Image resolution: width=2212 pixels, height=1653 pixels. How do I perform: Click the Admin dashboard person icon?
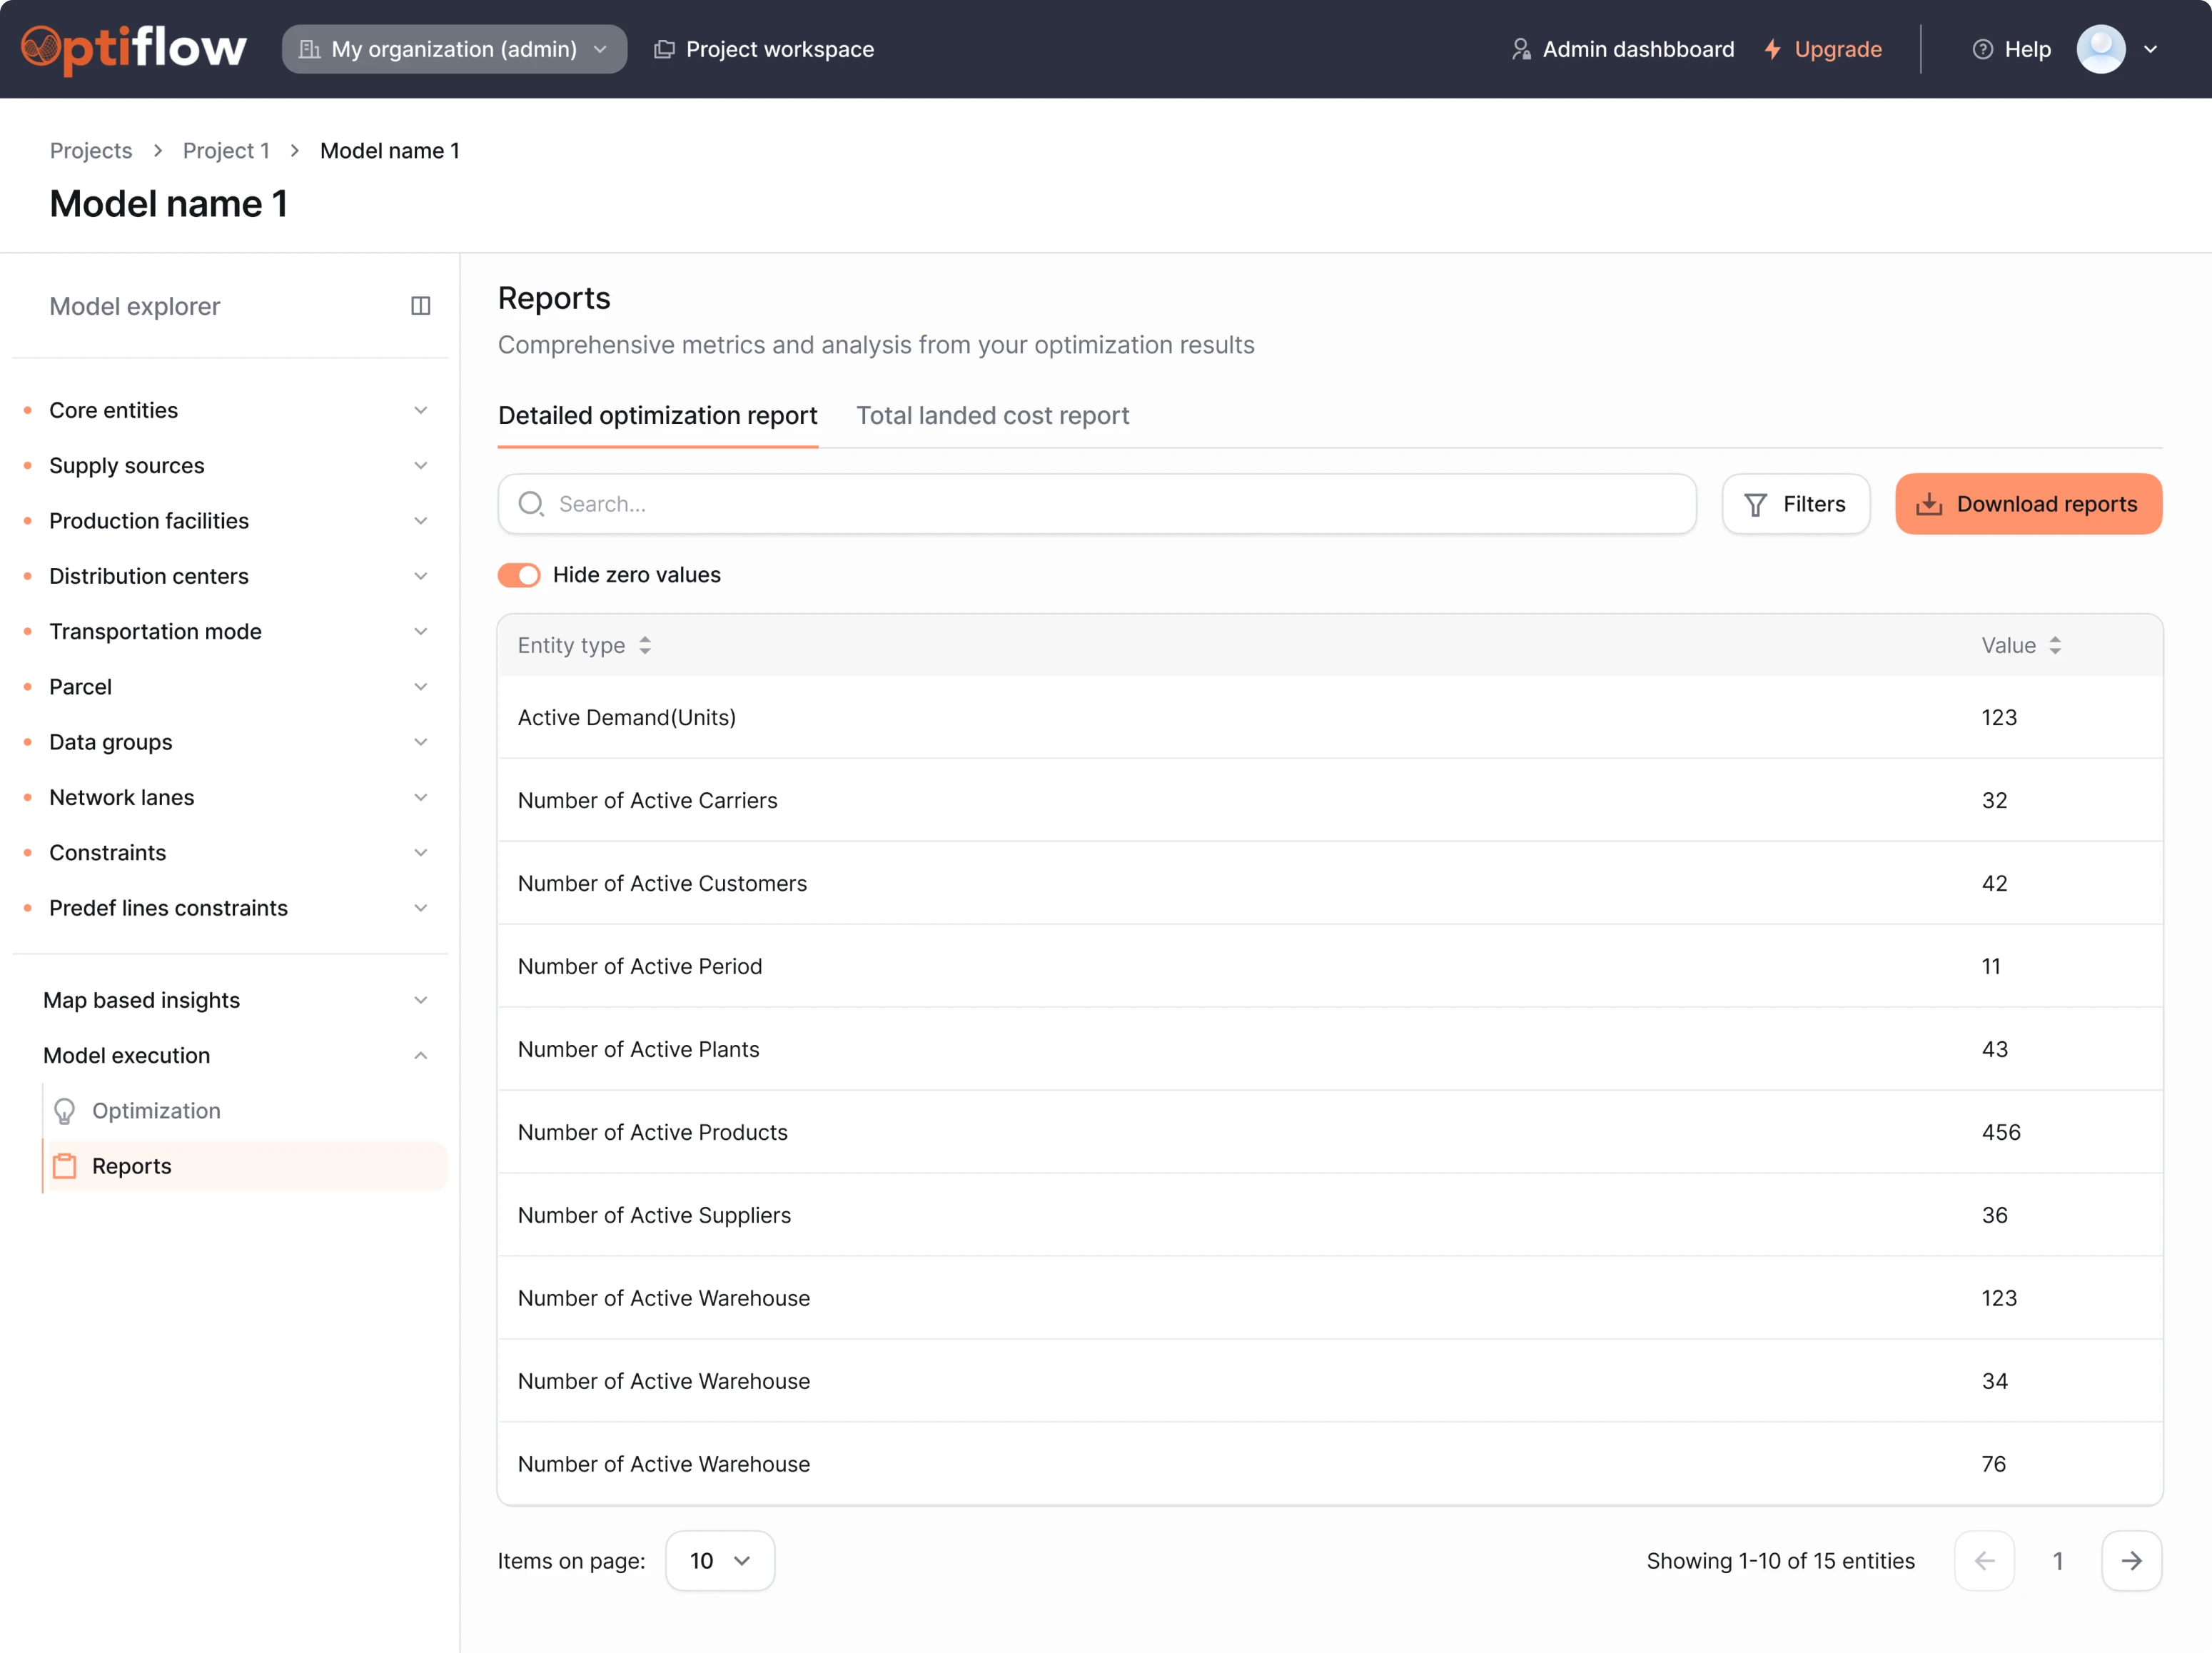pos(1521,48)
